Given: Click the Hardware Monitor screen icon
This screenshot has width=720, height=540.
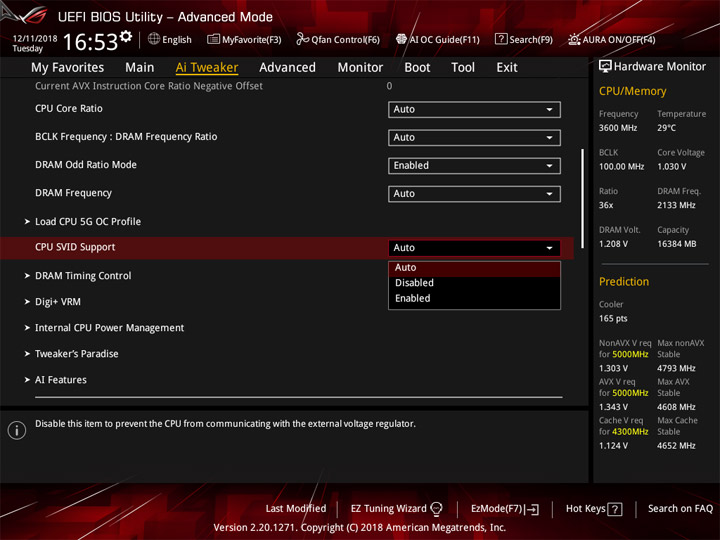Looking at the screenshot, I should point(605,66).
